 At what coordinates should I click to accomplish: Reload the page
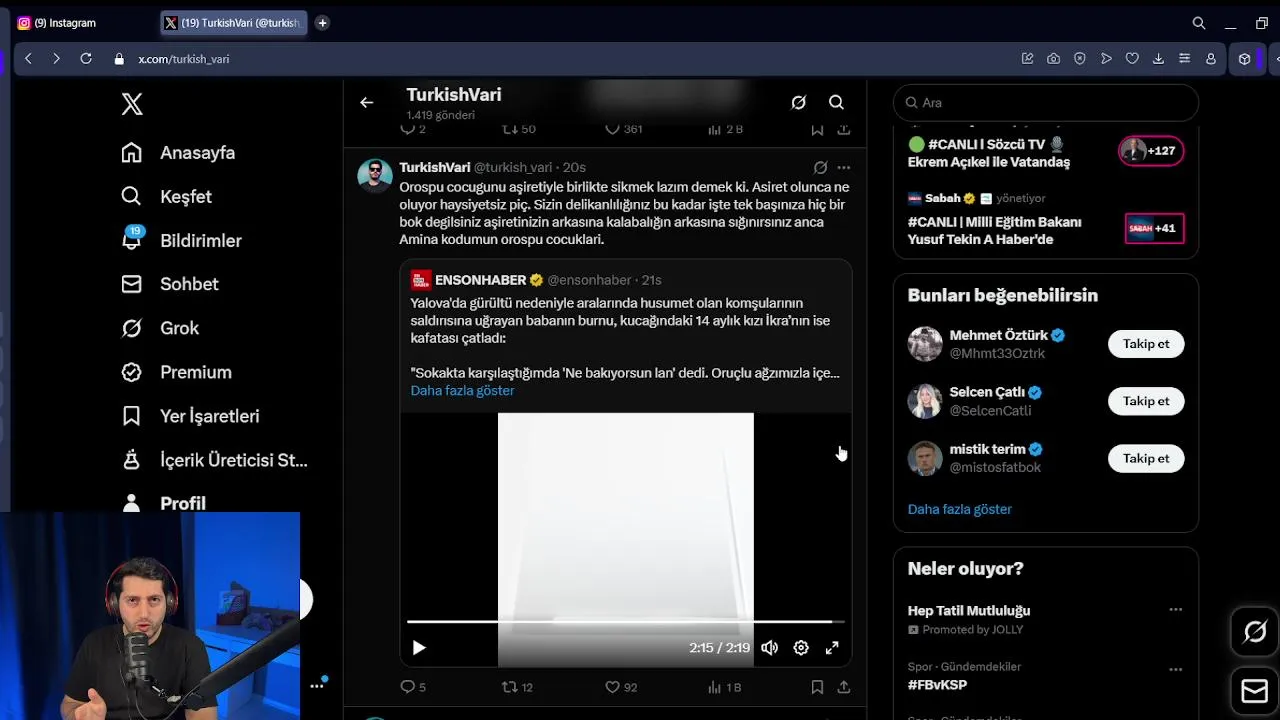pyautogui.click(x=86, y=59)
